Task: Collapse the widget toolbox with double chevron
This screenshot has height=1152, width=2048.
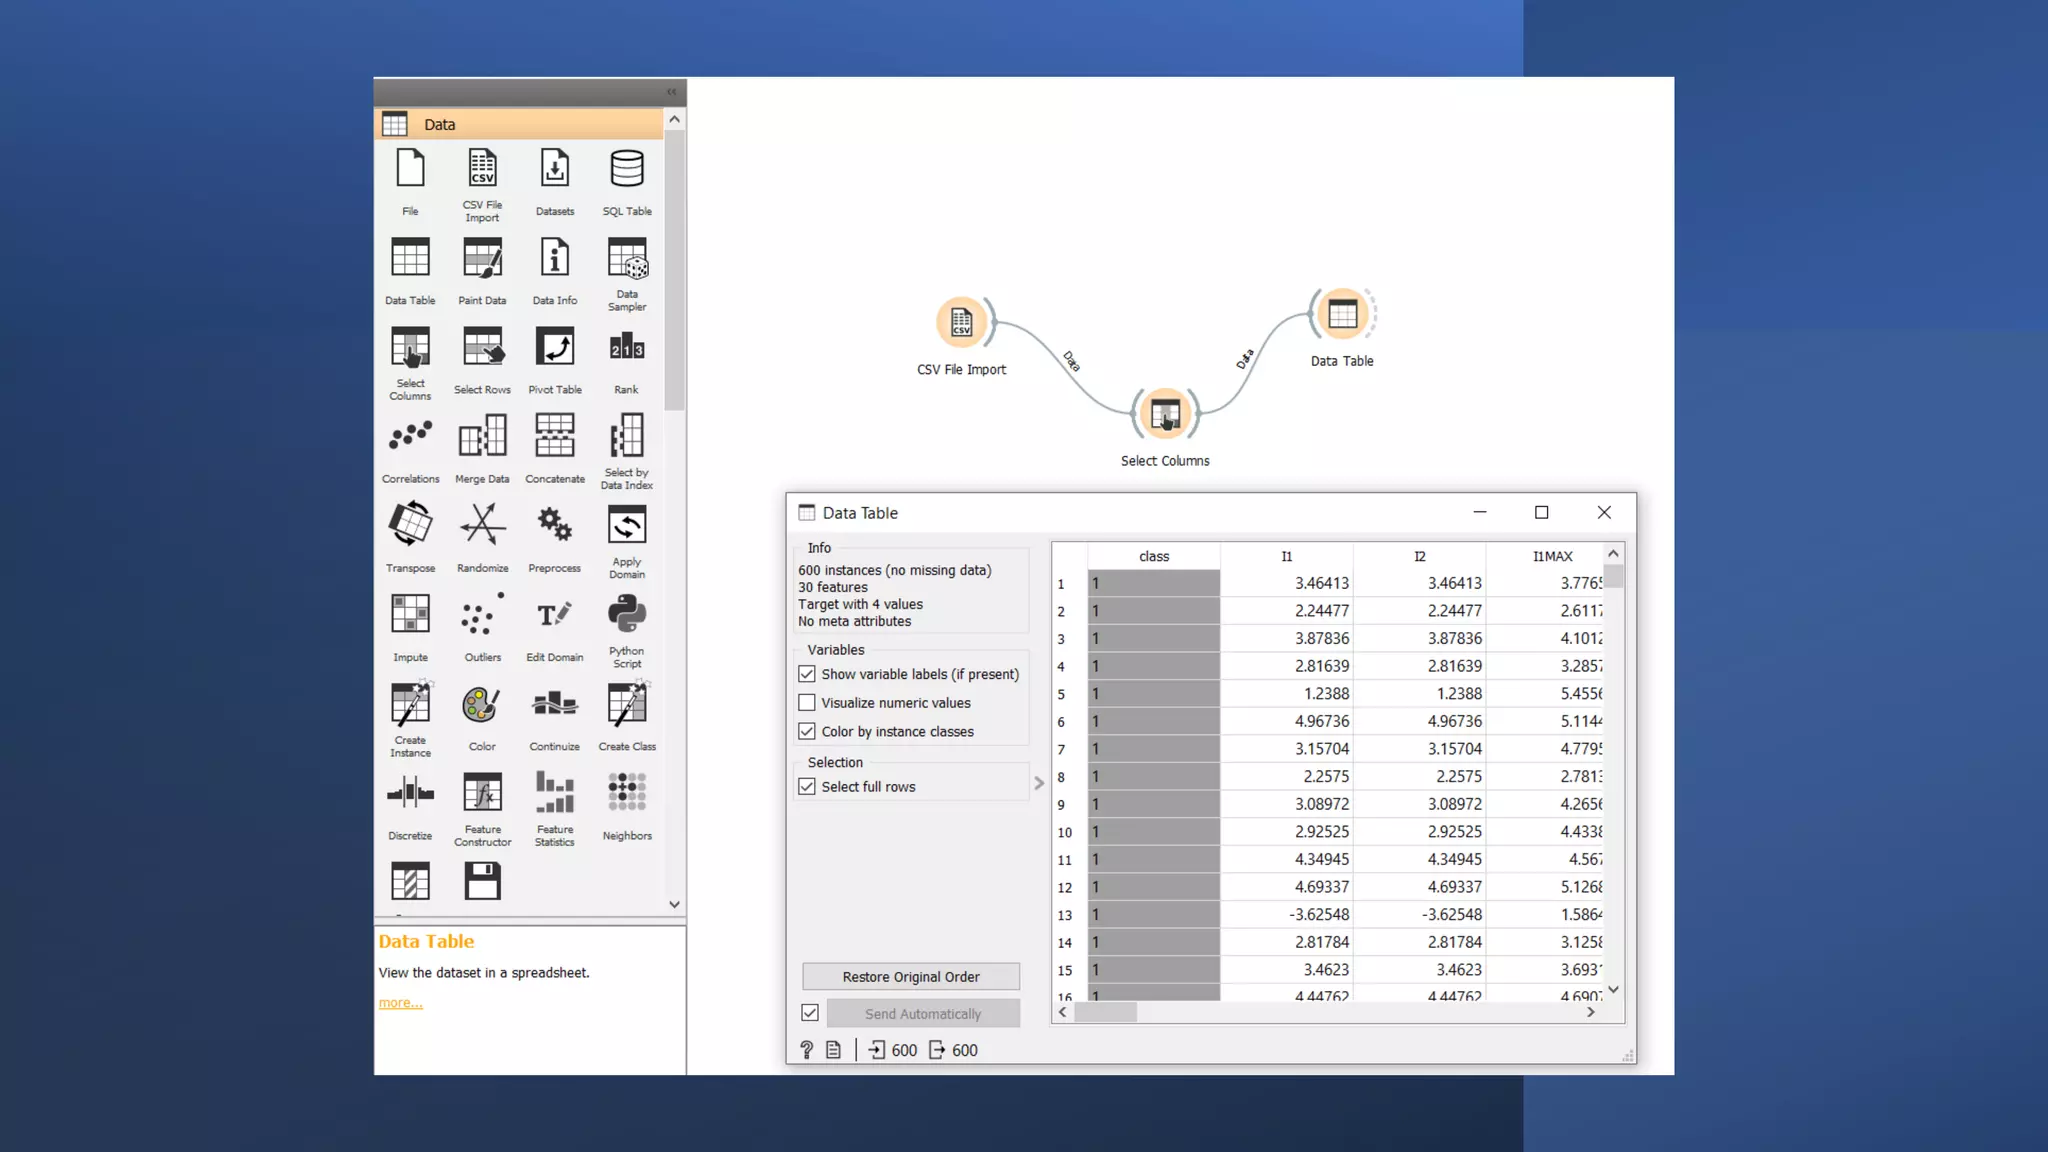Action: click(672, 92)
